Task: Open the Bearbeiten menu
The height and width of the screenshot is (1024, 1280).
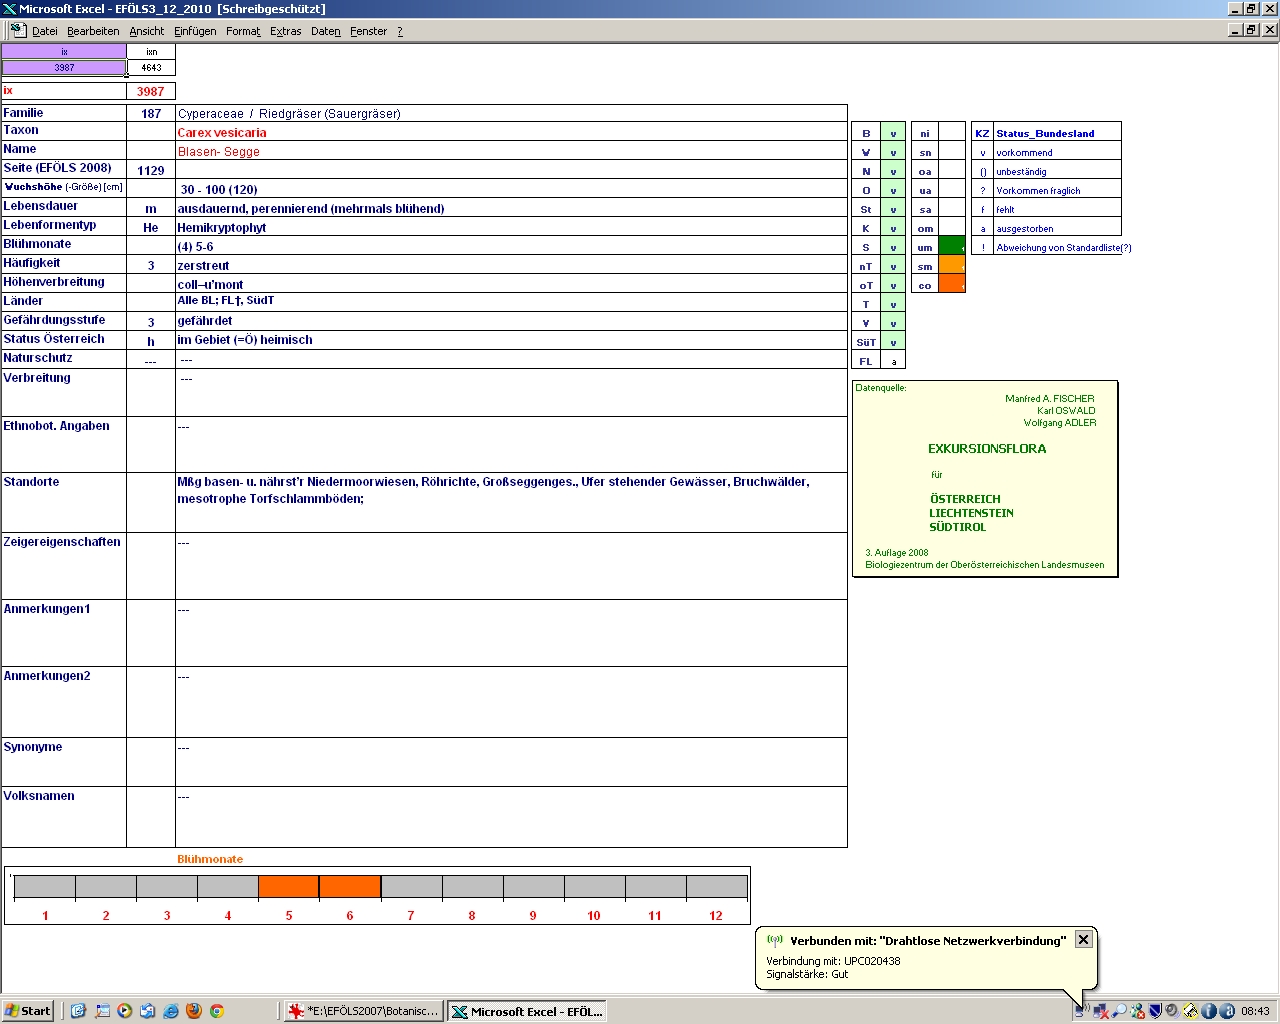Action: (x=93, y=31)
